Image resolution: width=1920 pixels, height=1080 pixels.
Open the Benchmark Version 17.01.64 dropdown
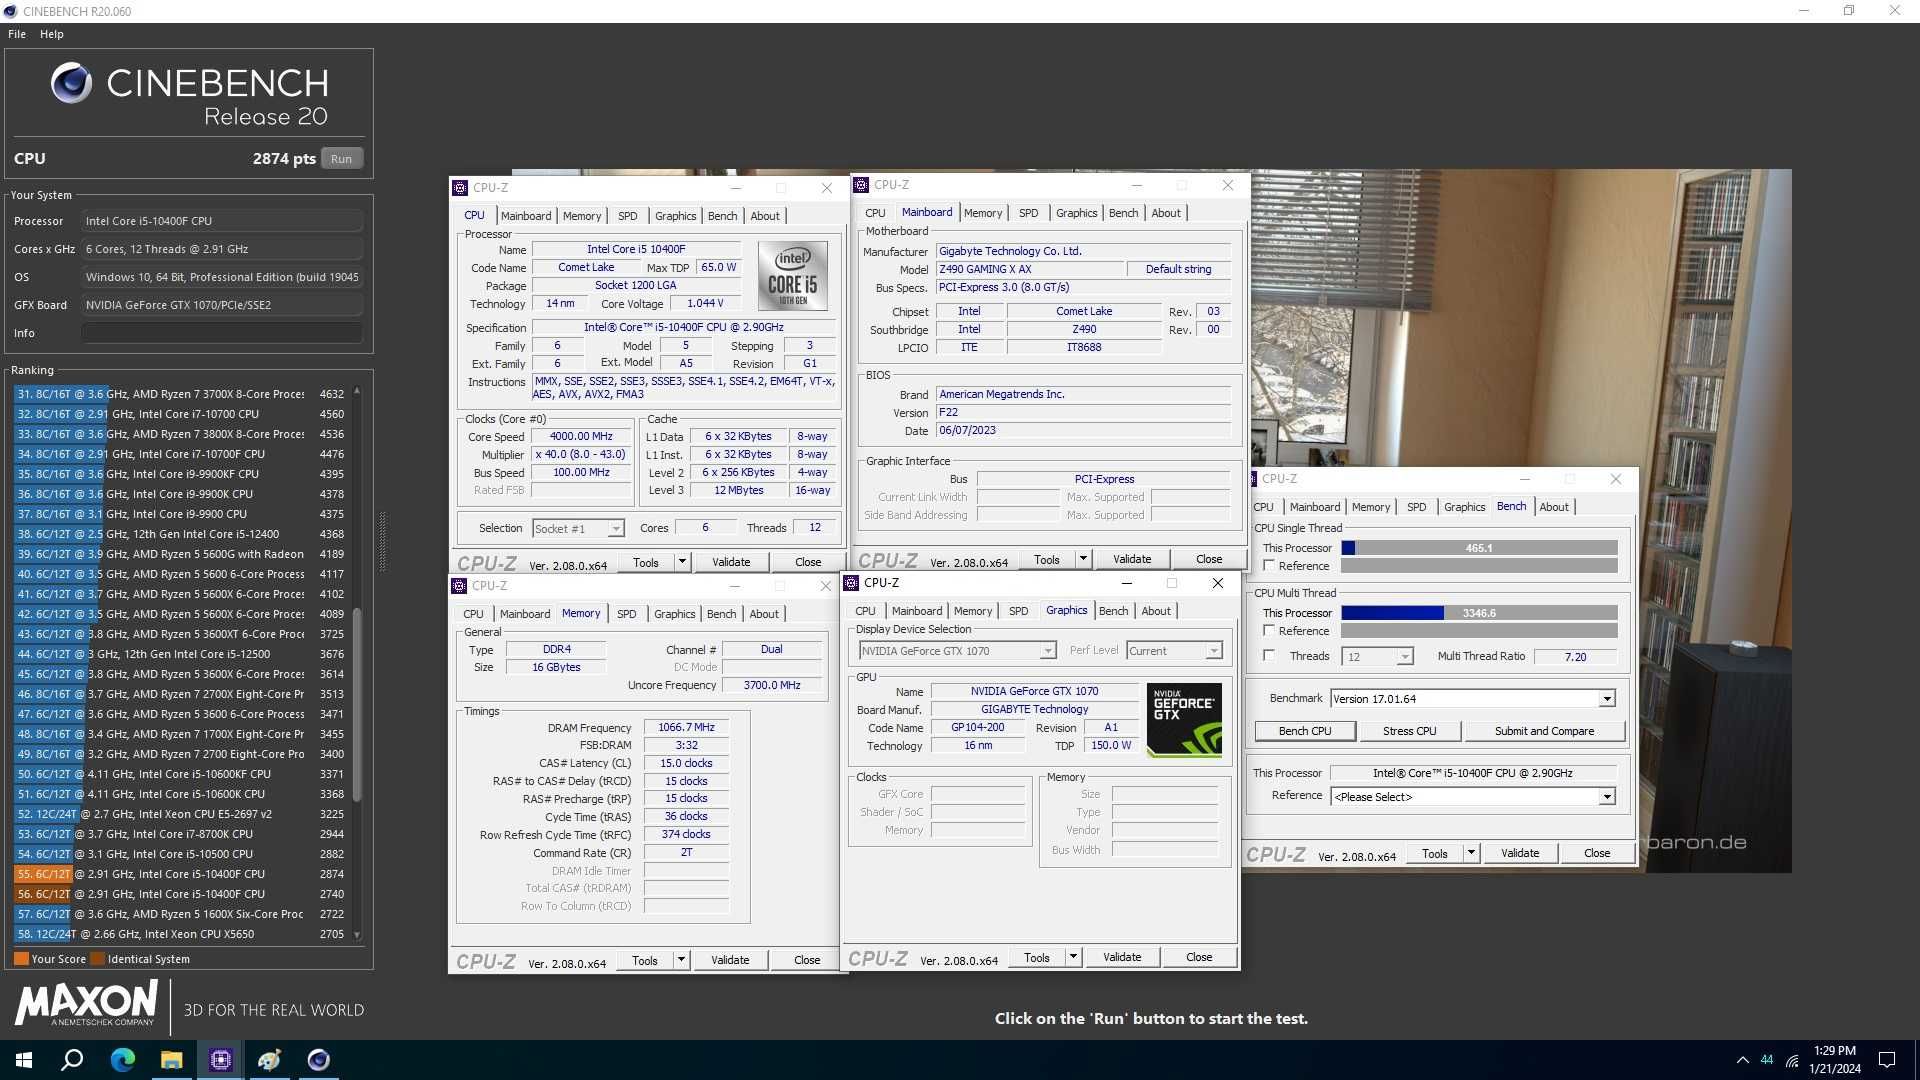click(1472, 699)
